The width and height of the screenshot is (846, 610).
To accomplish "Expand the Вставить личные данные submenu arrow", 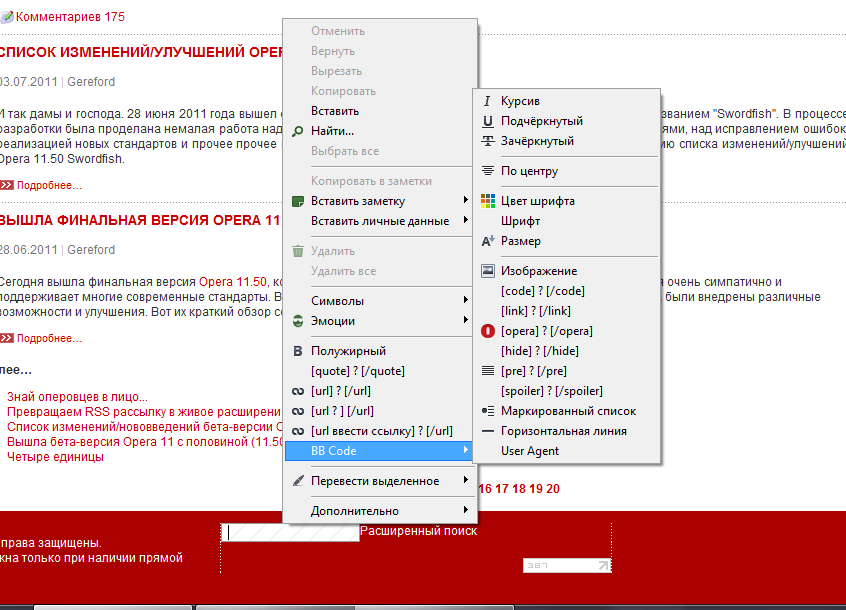I will click(466, 220).
